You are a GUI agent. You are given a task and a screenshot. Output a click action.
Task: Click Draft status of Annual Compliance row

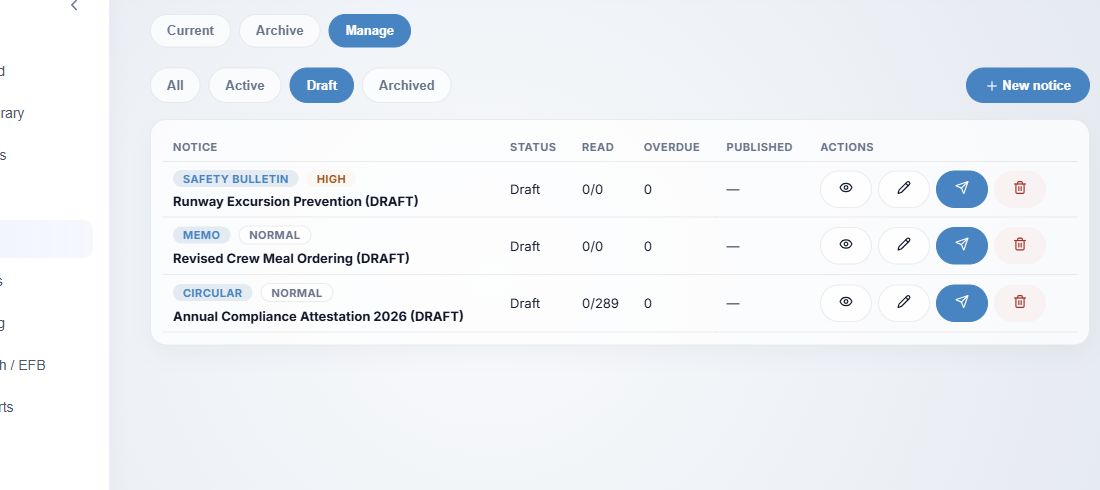tap(525, 303)
